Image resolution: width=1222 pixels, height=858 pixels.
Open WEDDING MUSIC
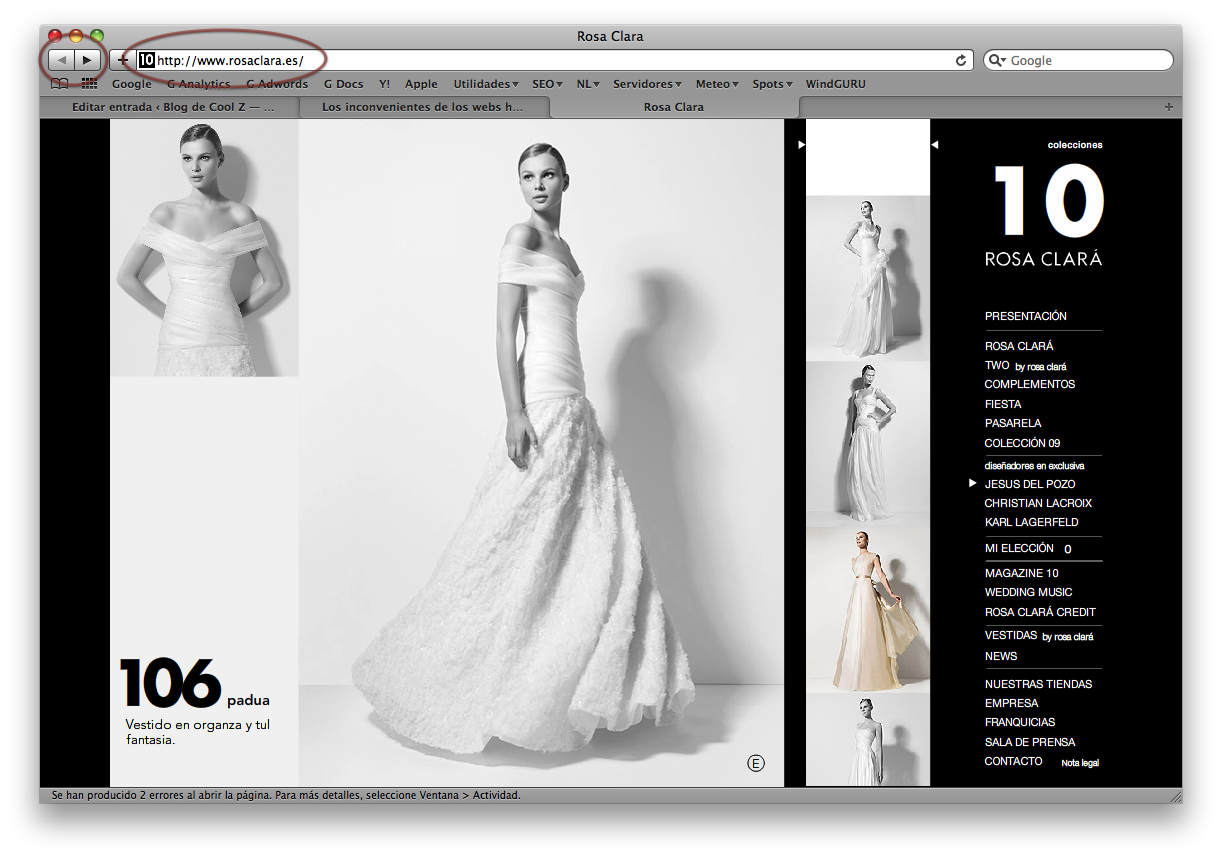pyautogui.click(x=1028, y=592)
